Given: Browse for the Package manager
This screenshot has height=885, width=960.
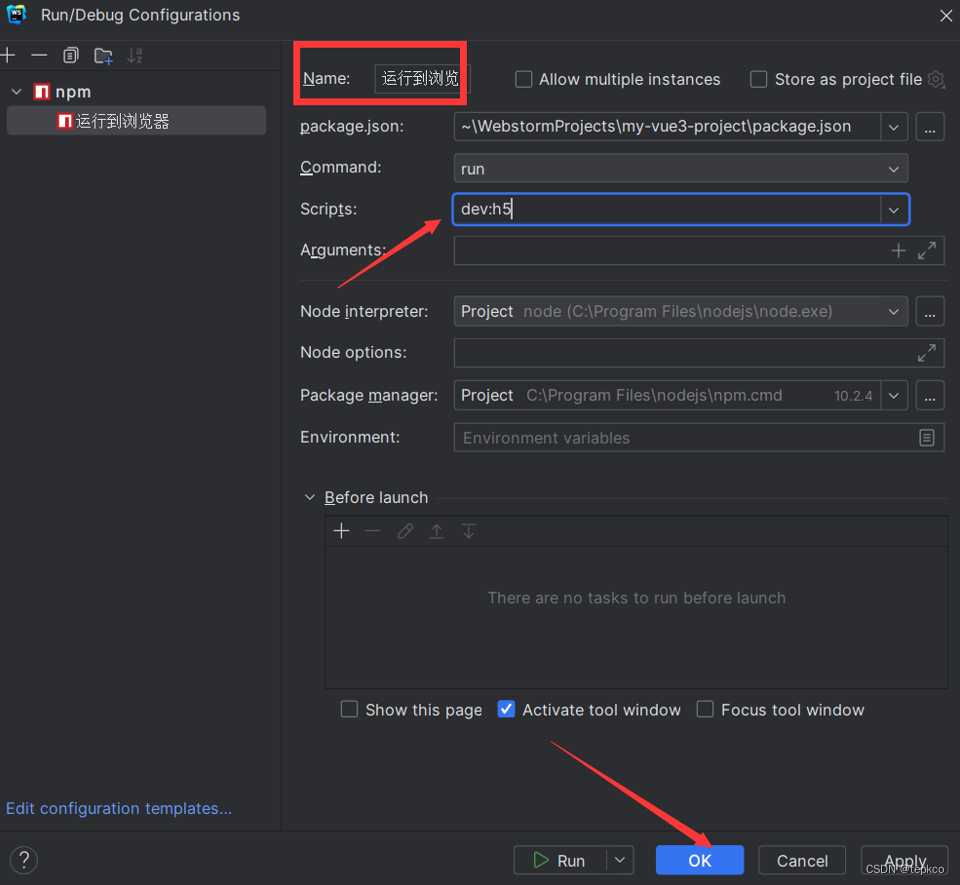Looking at the screenshot, I should point(930,396).
